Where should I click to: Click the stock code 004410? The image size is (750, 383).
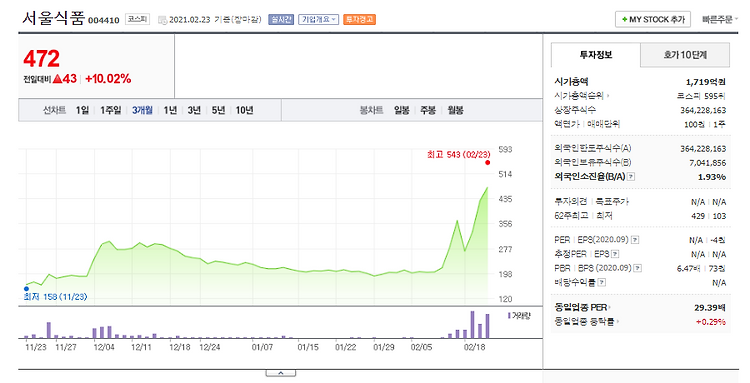coord(104,21)
